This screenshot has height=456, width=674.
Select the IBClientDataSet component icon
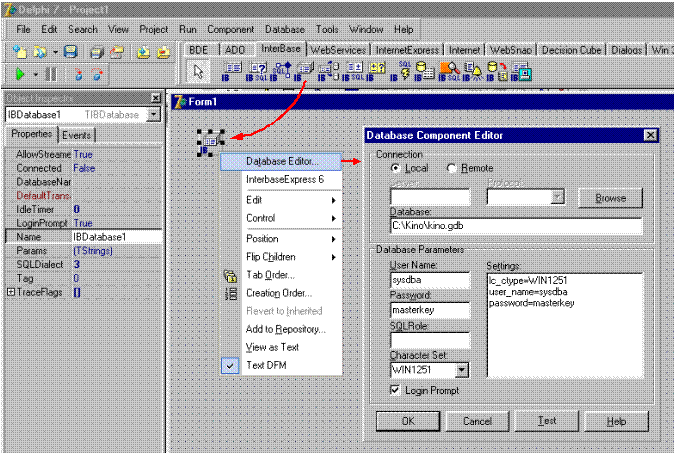click(x=521, y=71)
